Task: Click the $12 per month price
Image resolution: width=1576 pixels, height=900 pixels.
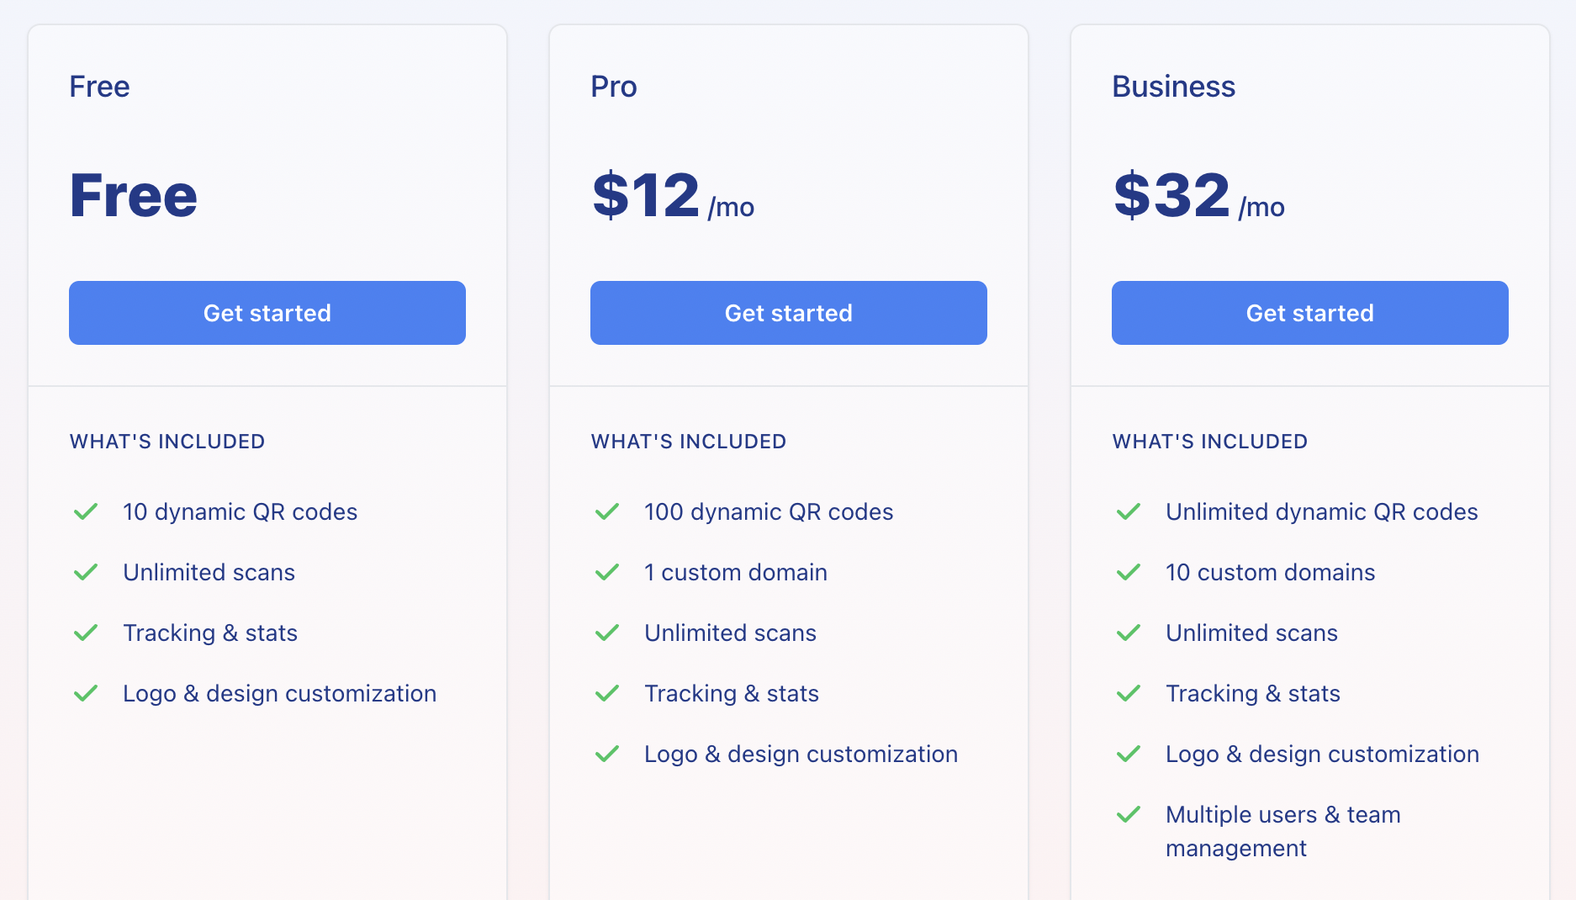Action: (671, 196)
